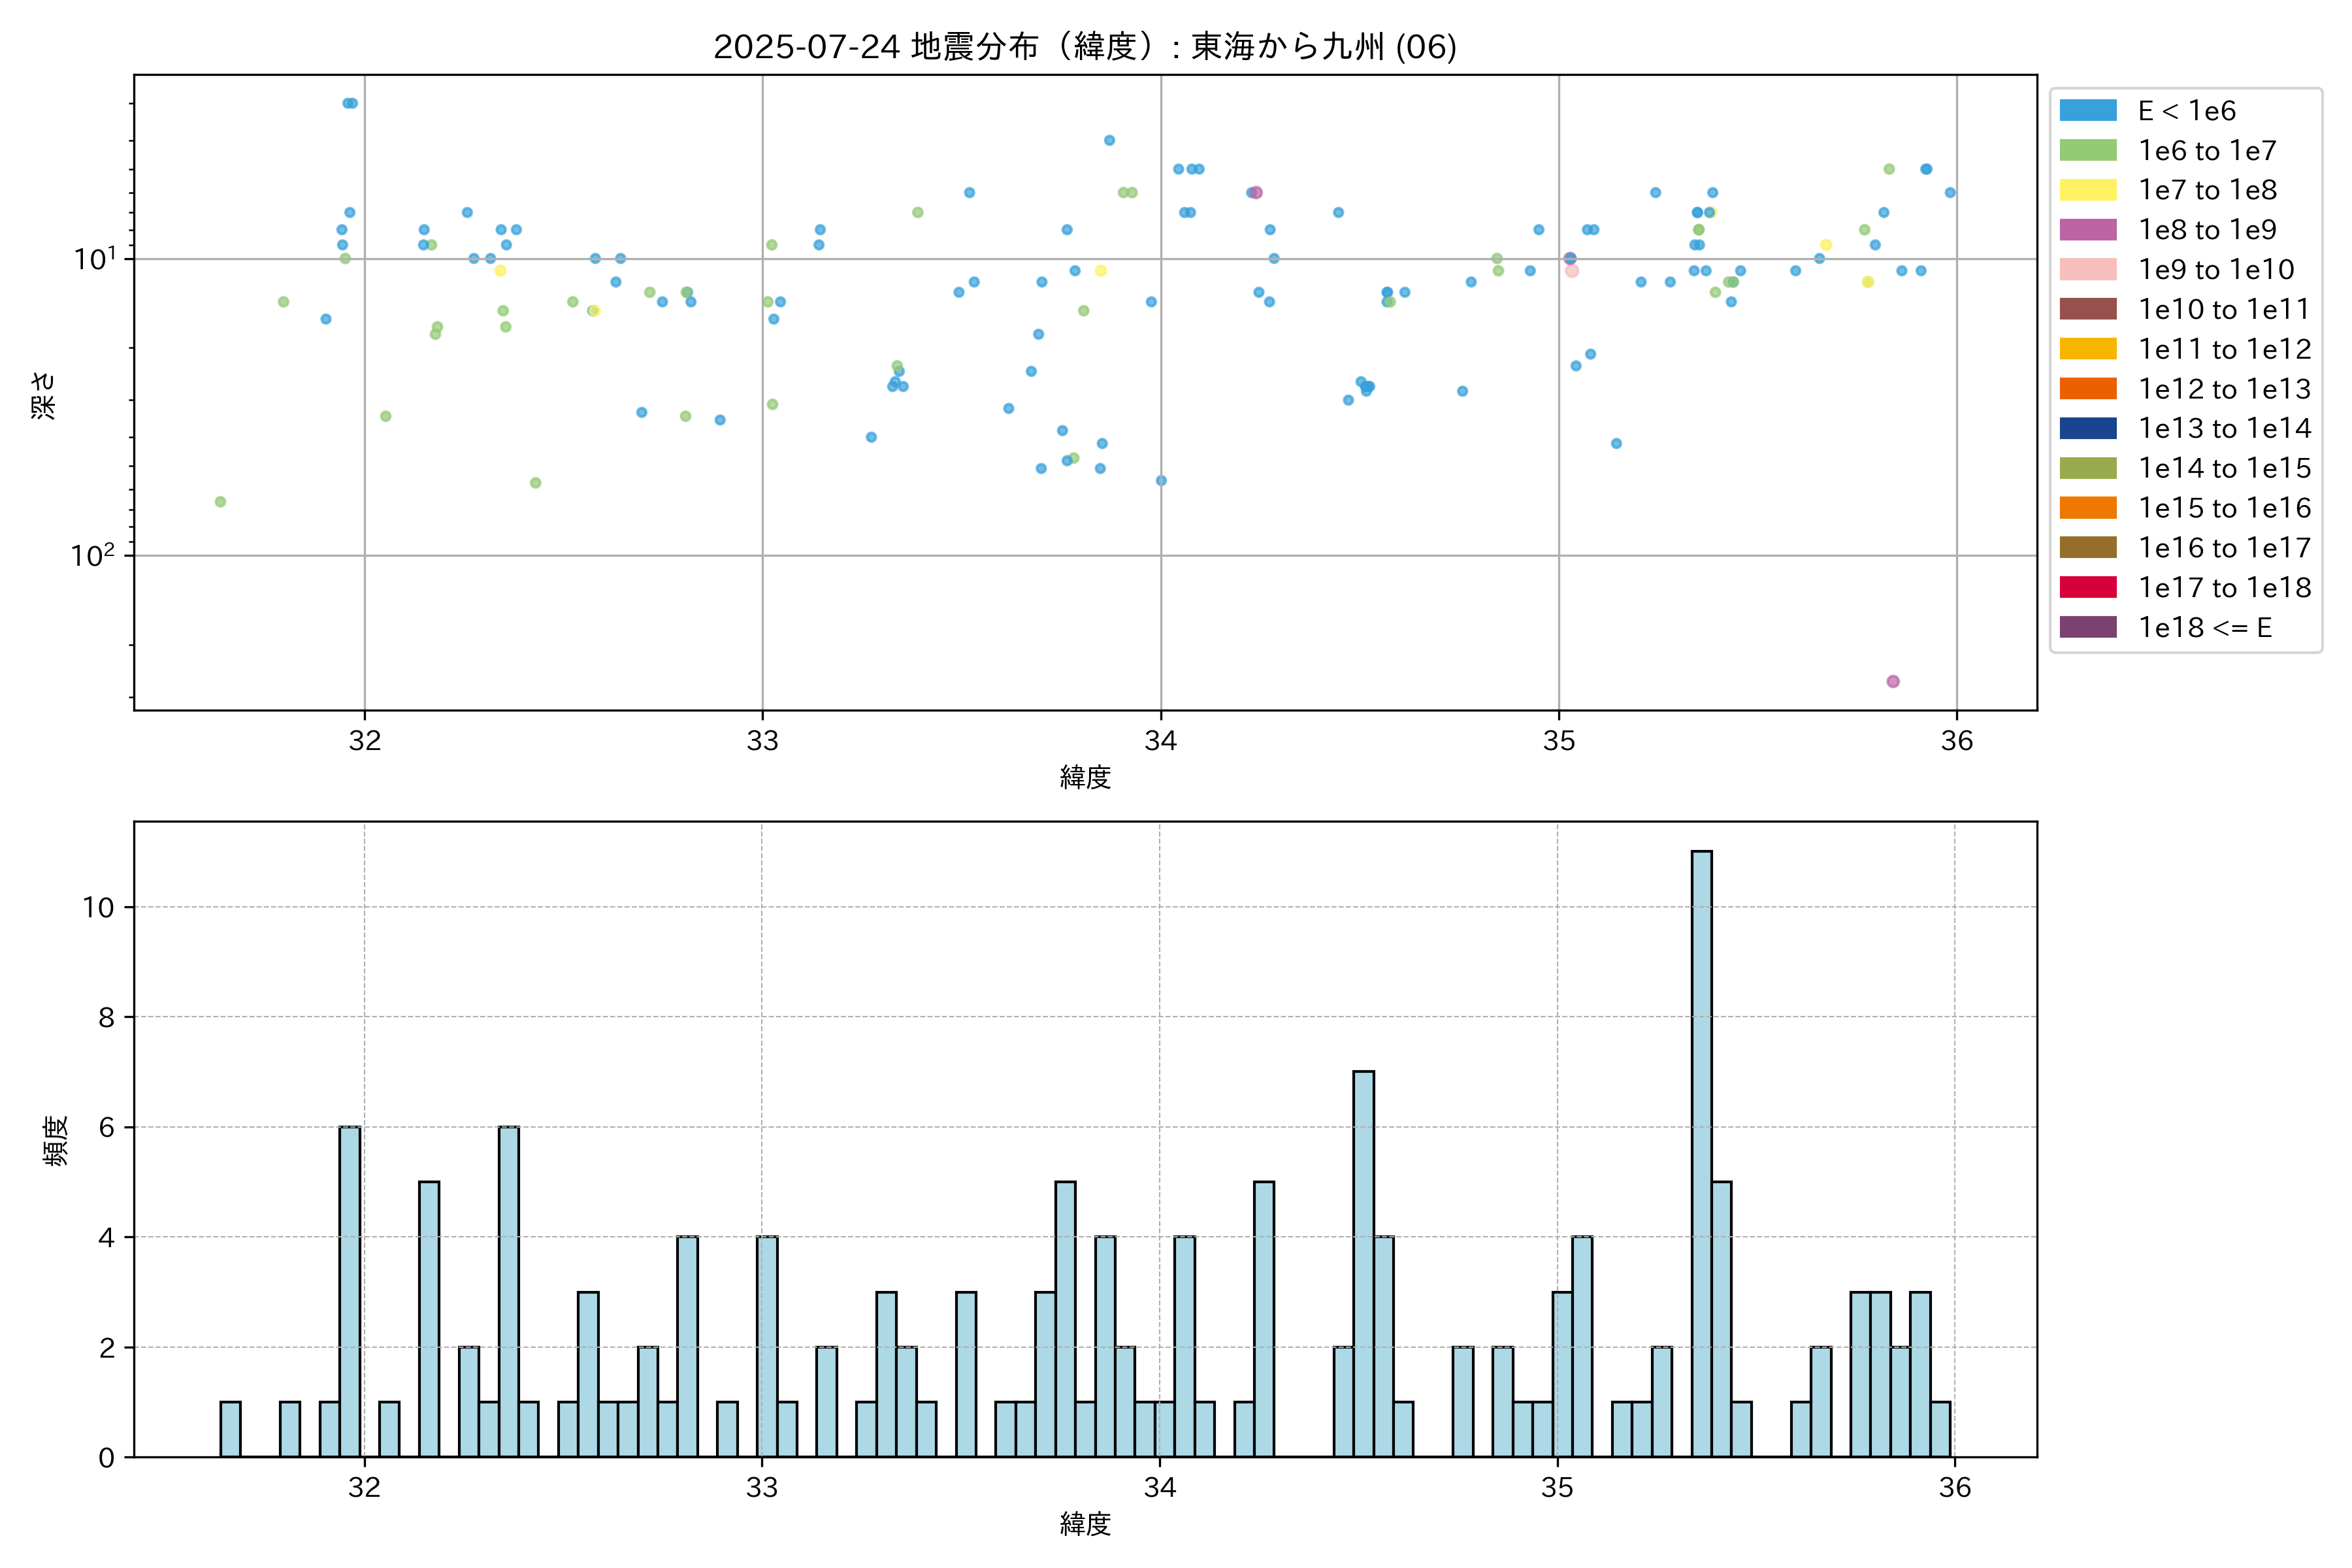Click the histogram bar of height 7

tap(1363, 1263)
